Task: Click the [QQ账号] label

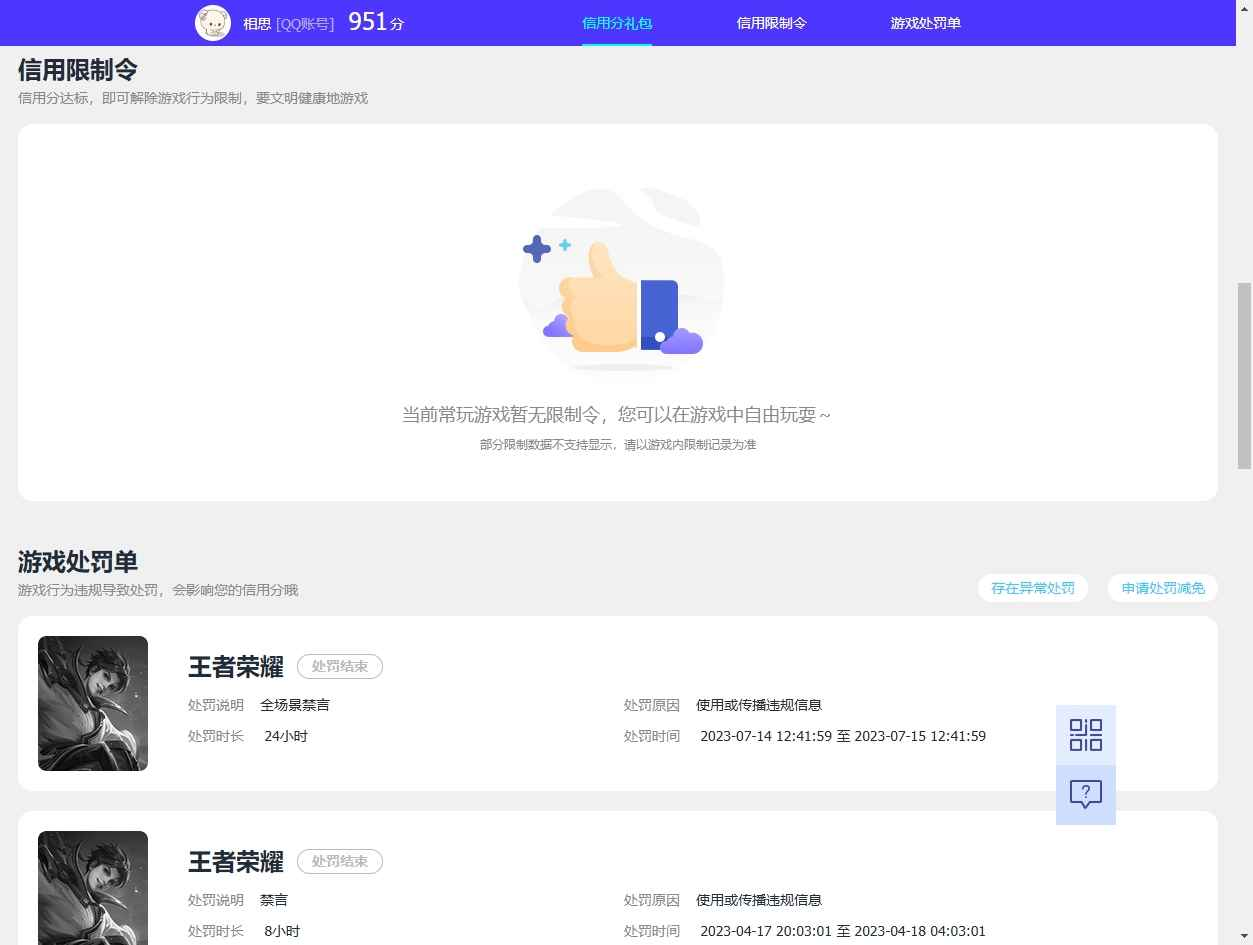Action: tap(305, 23)
